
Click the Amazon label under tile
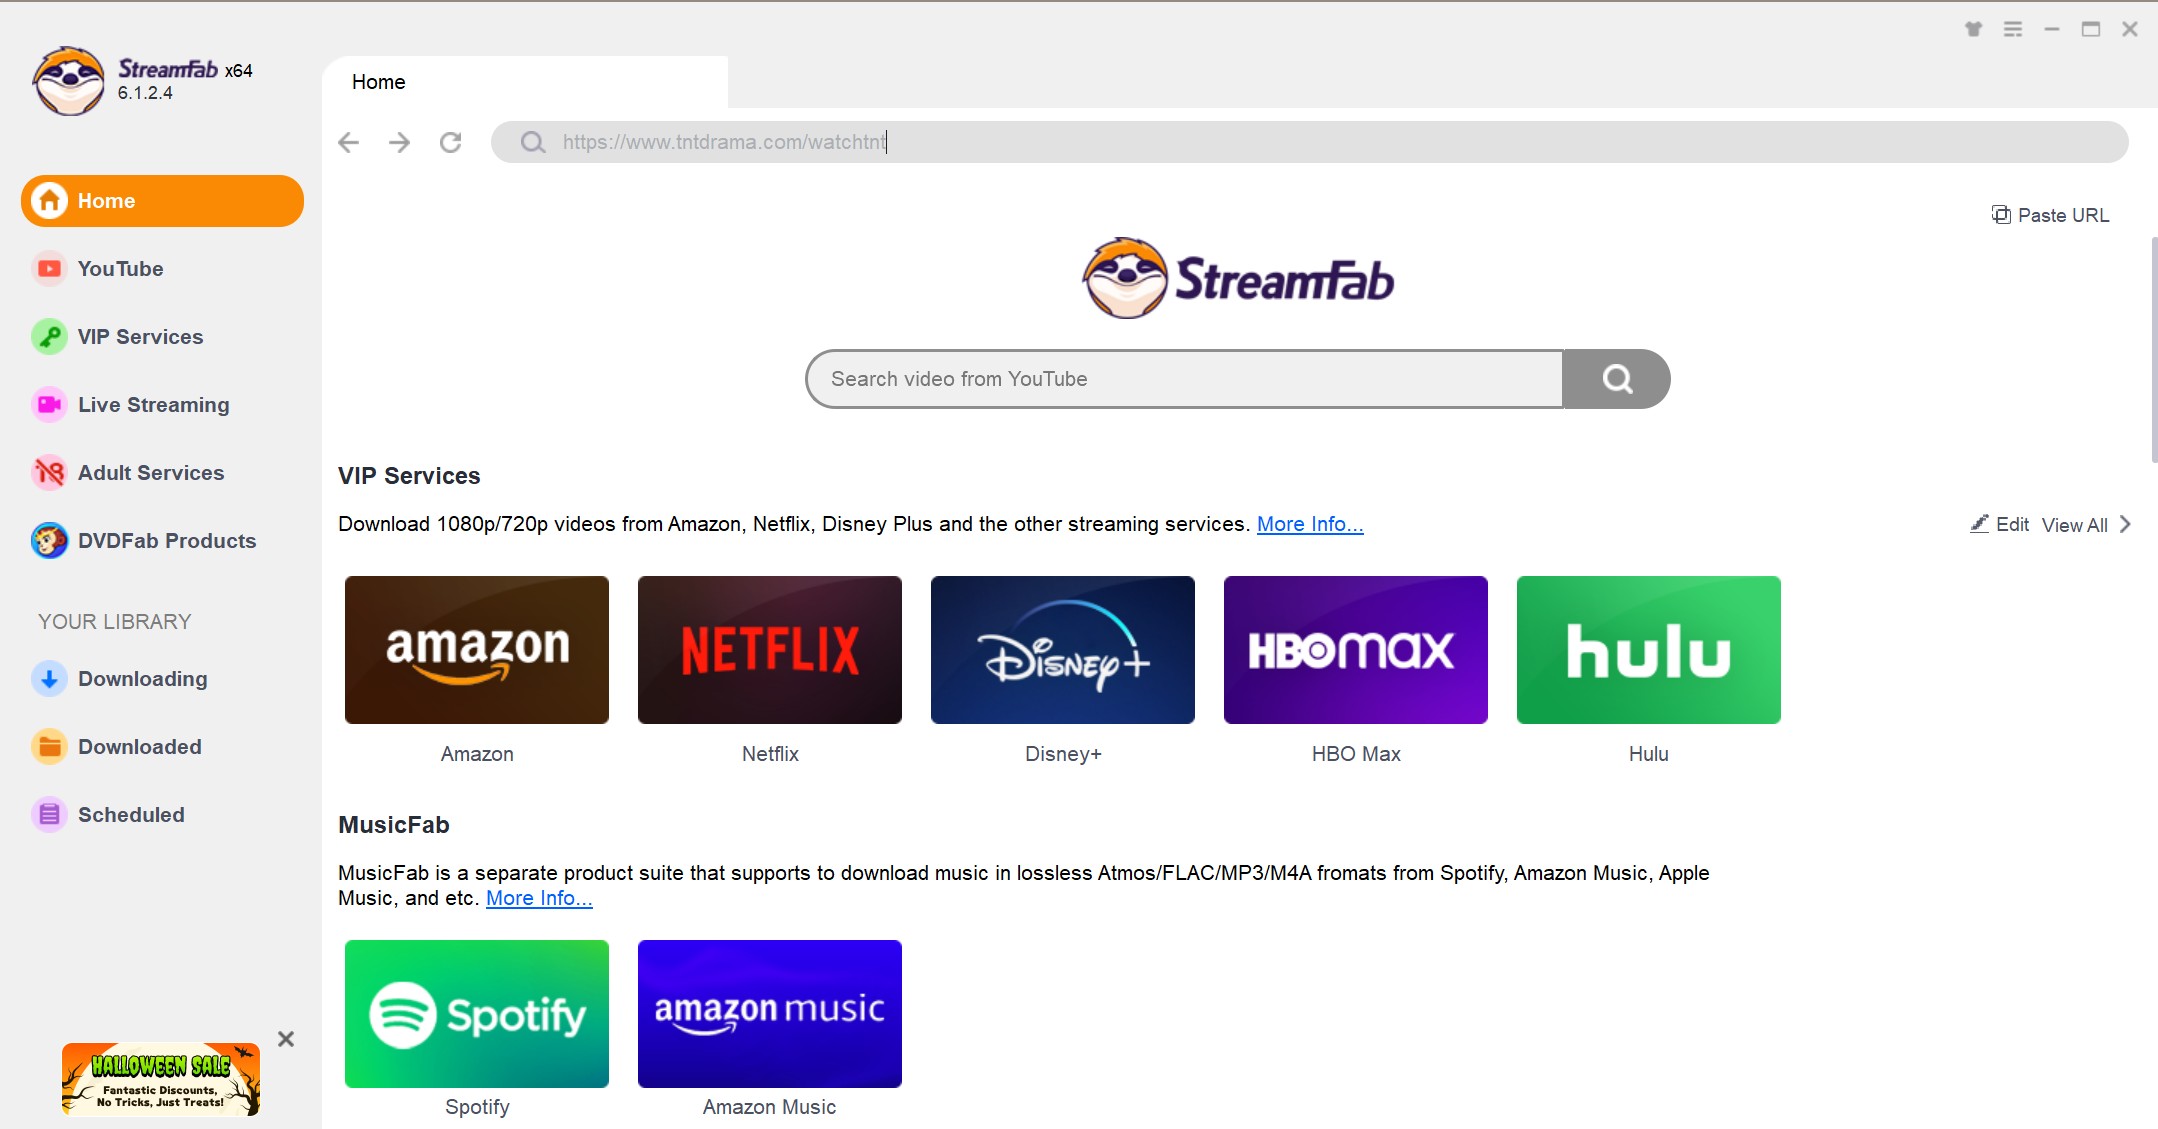click(477, 754)
